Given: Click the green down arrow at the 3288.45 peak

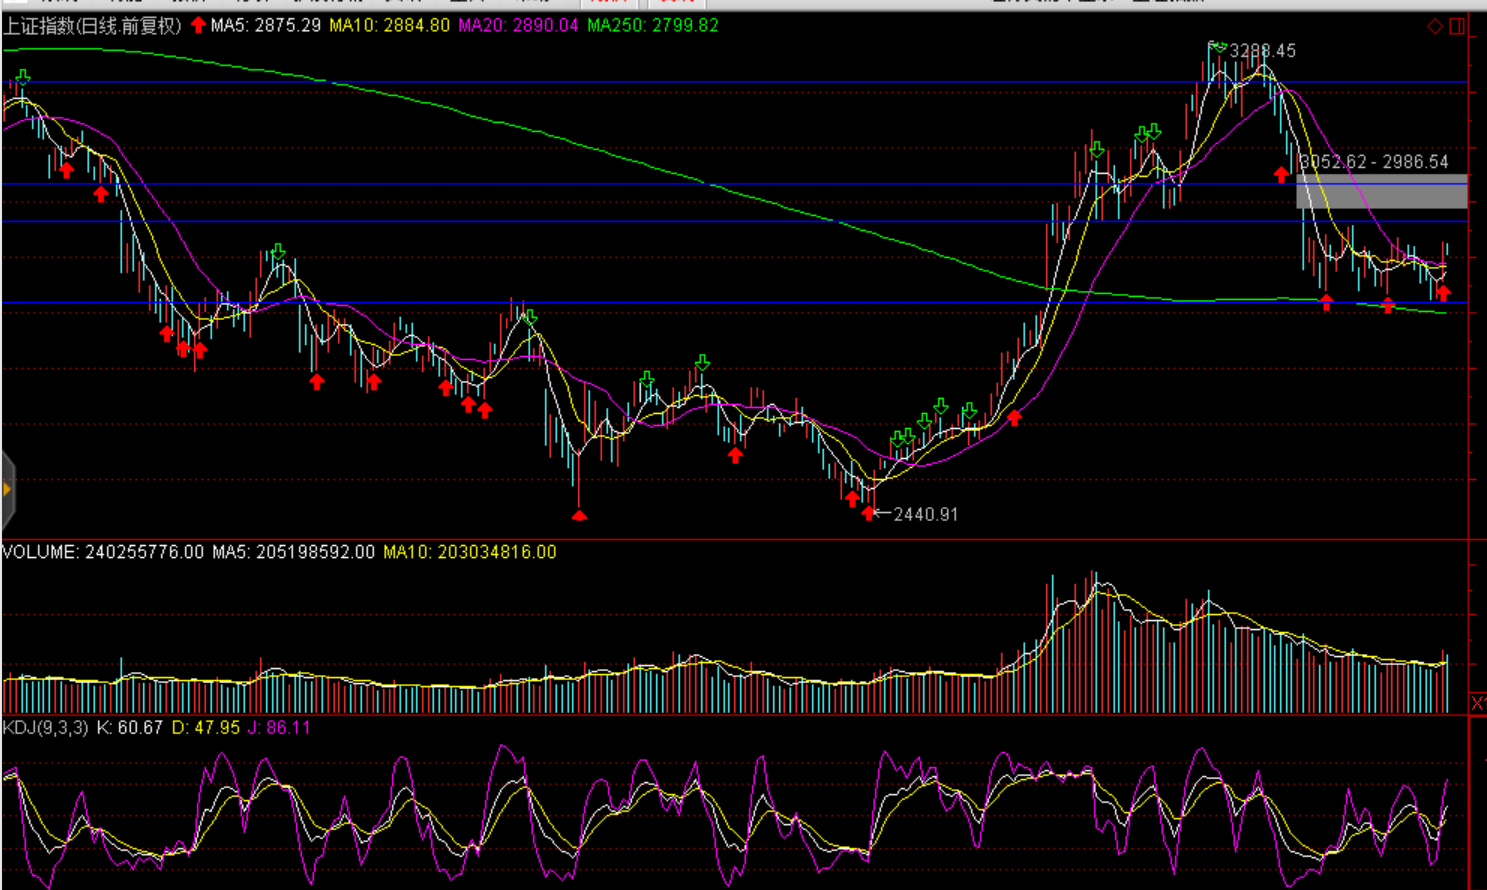Looking at the screenshot, I should [x=1216, y=46].
